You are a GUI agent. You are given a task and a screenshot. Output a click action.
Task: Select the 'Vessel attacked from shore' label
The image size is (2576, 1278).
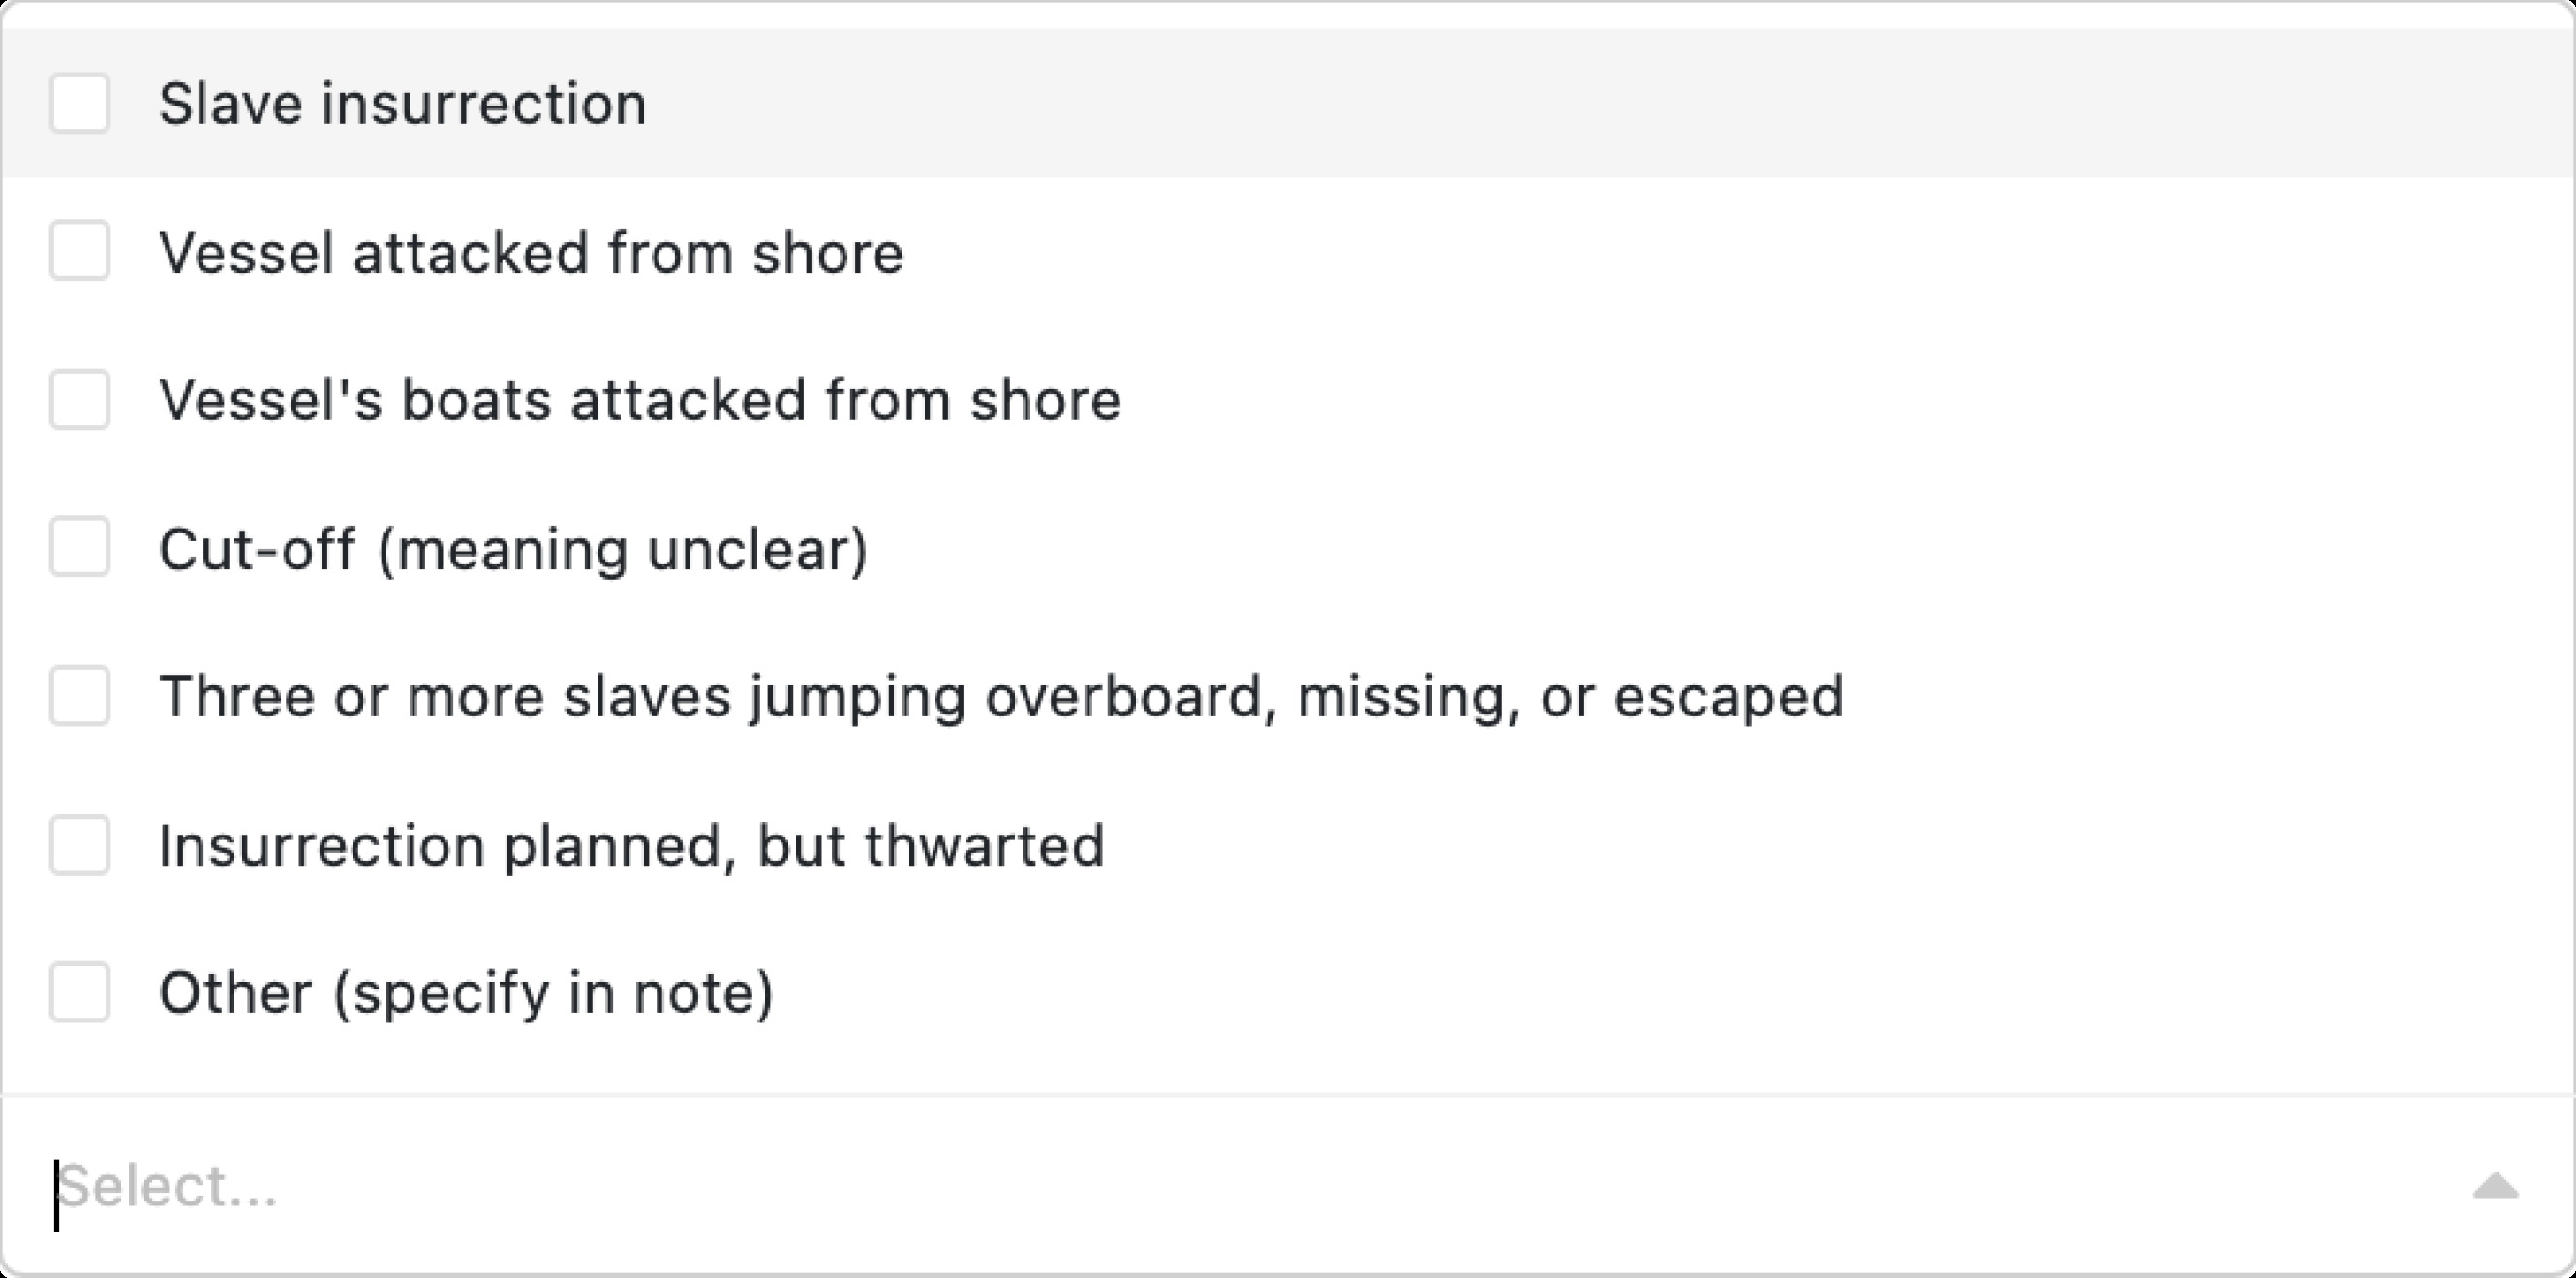pos(531,252)
